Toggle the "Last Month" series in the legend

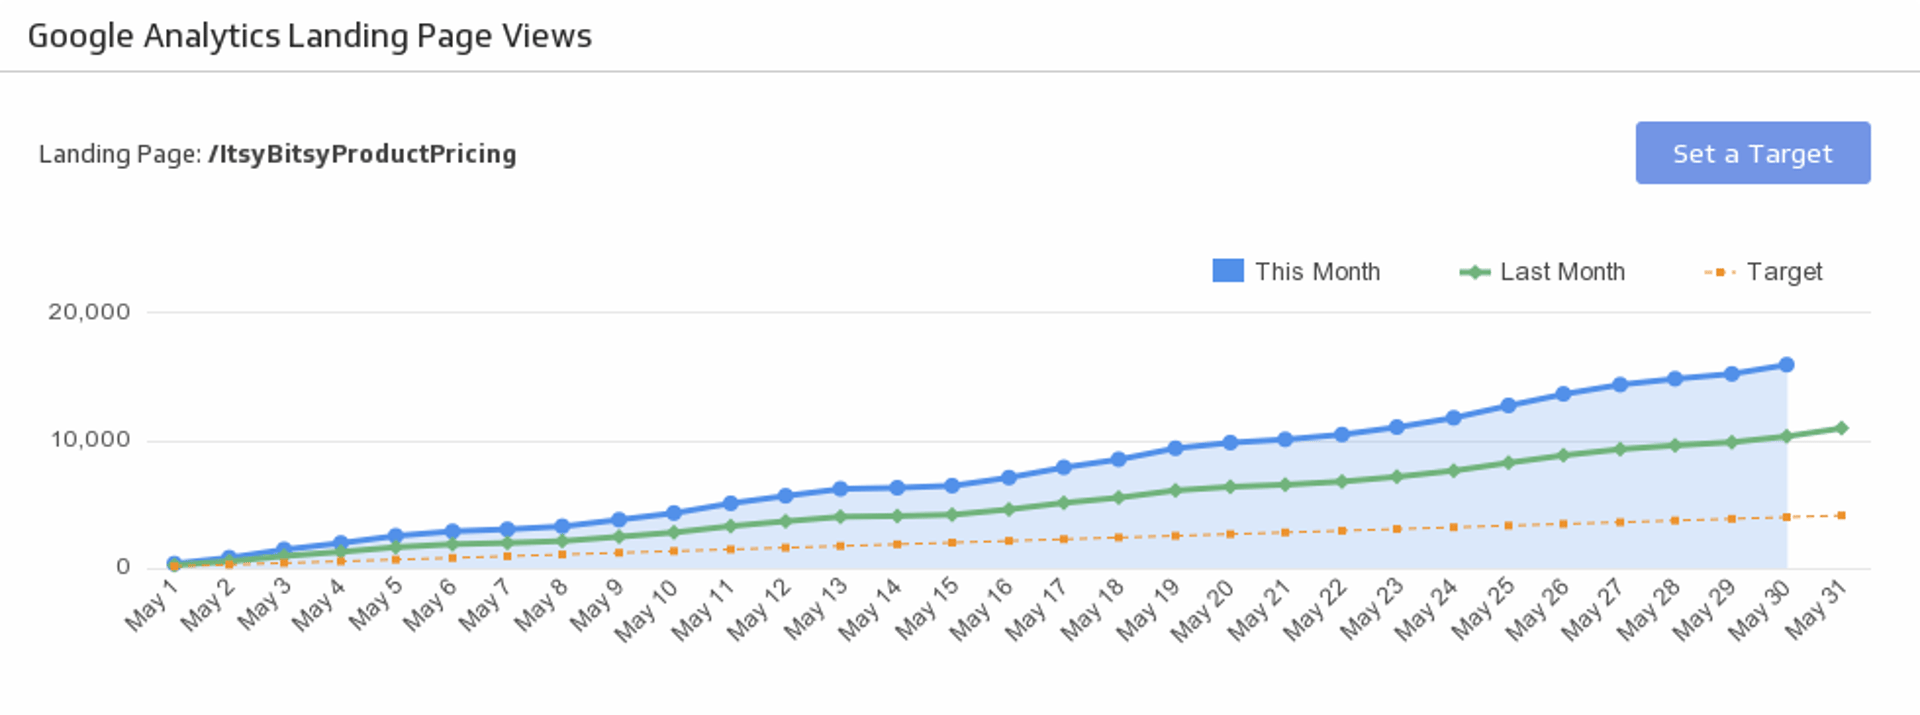[x=1563, y=271]
